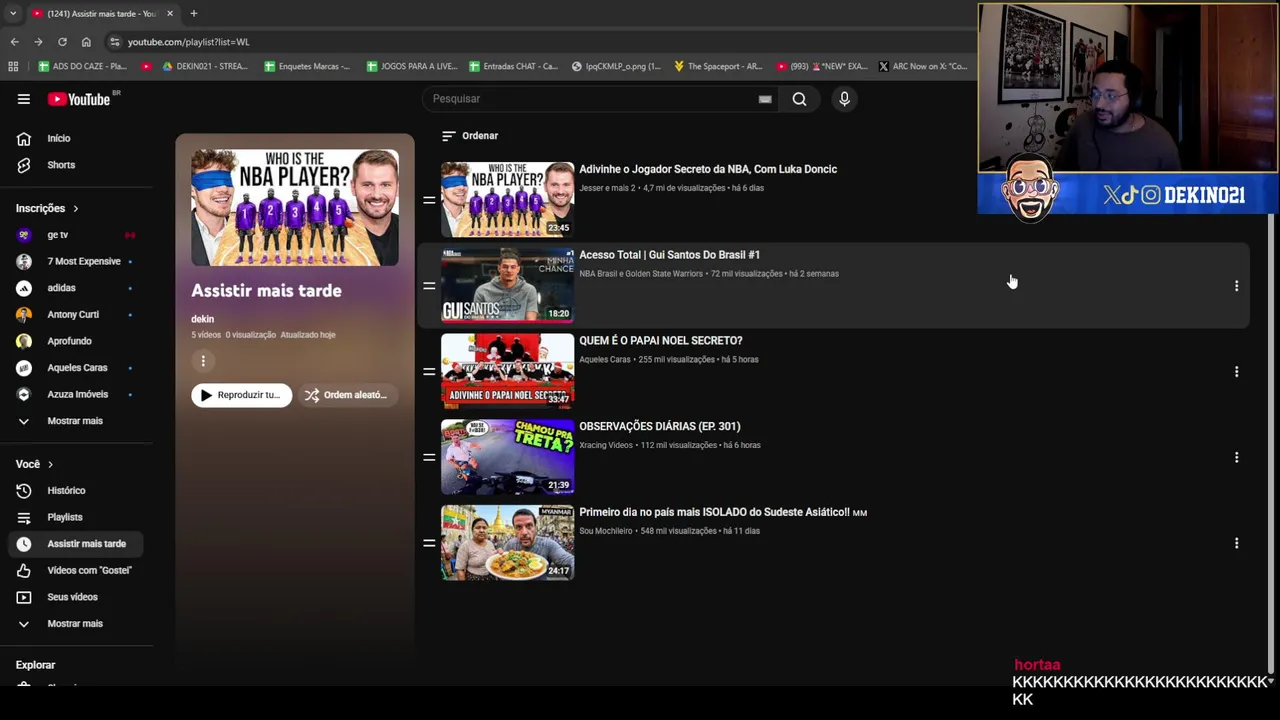Viewport: 1280px width, 720px height.
Task: Open the DEKINO21 - STREA bookmark
Action: click(205, 66)
